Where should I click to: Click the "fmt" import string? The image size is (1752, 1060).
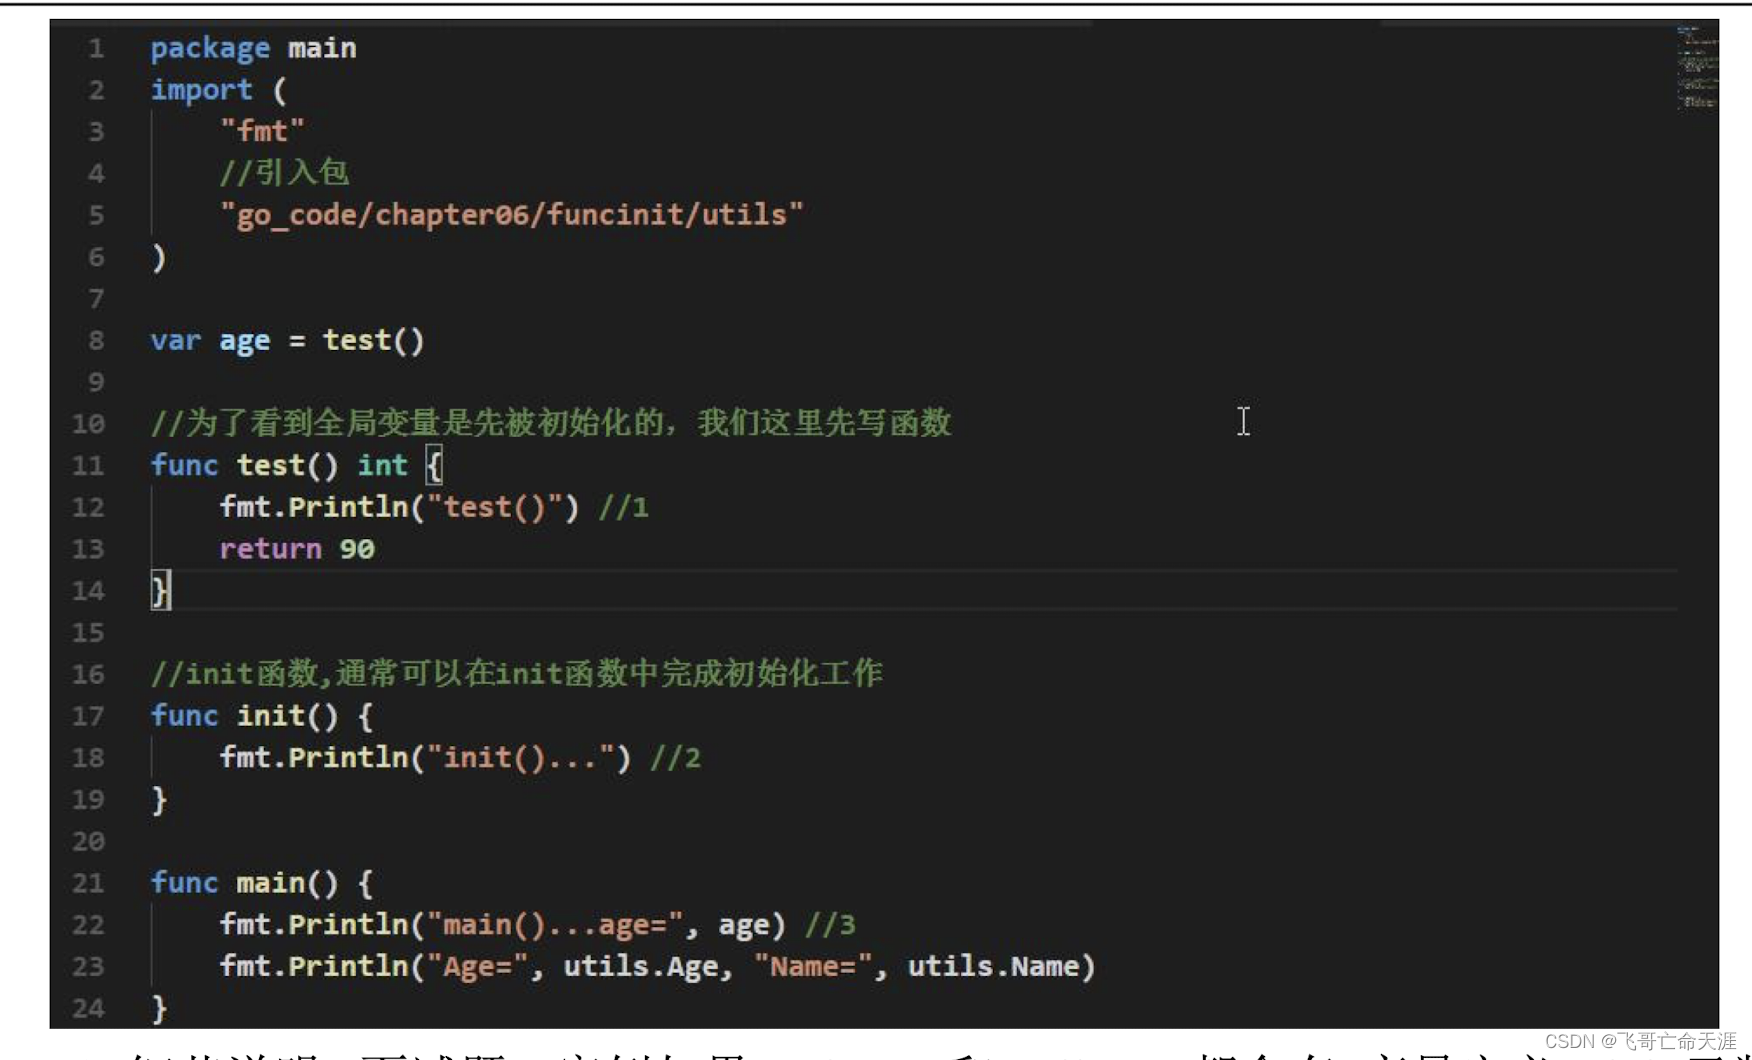coord(262,131)
